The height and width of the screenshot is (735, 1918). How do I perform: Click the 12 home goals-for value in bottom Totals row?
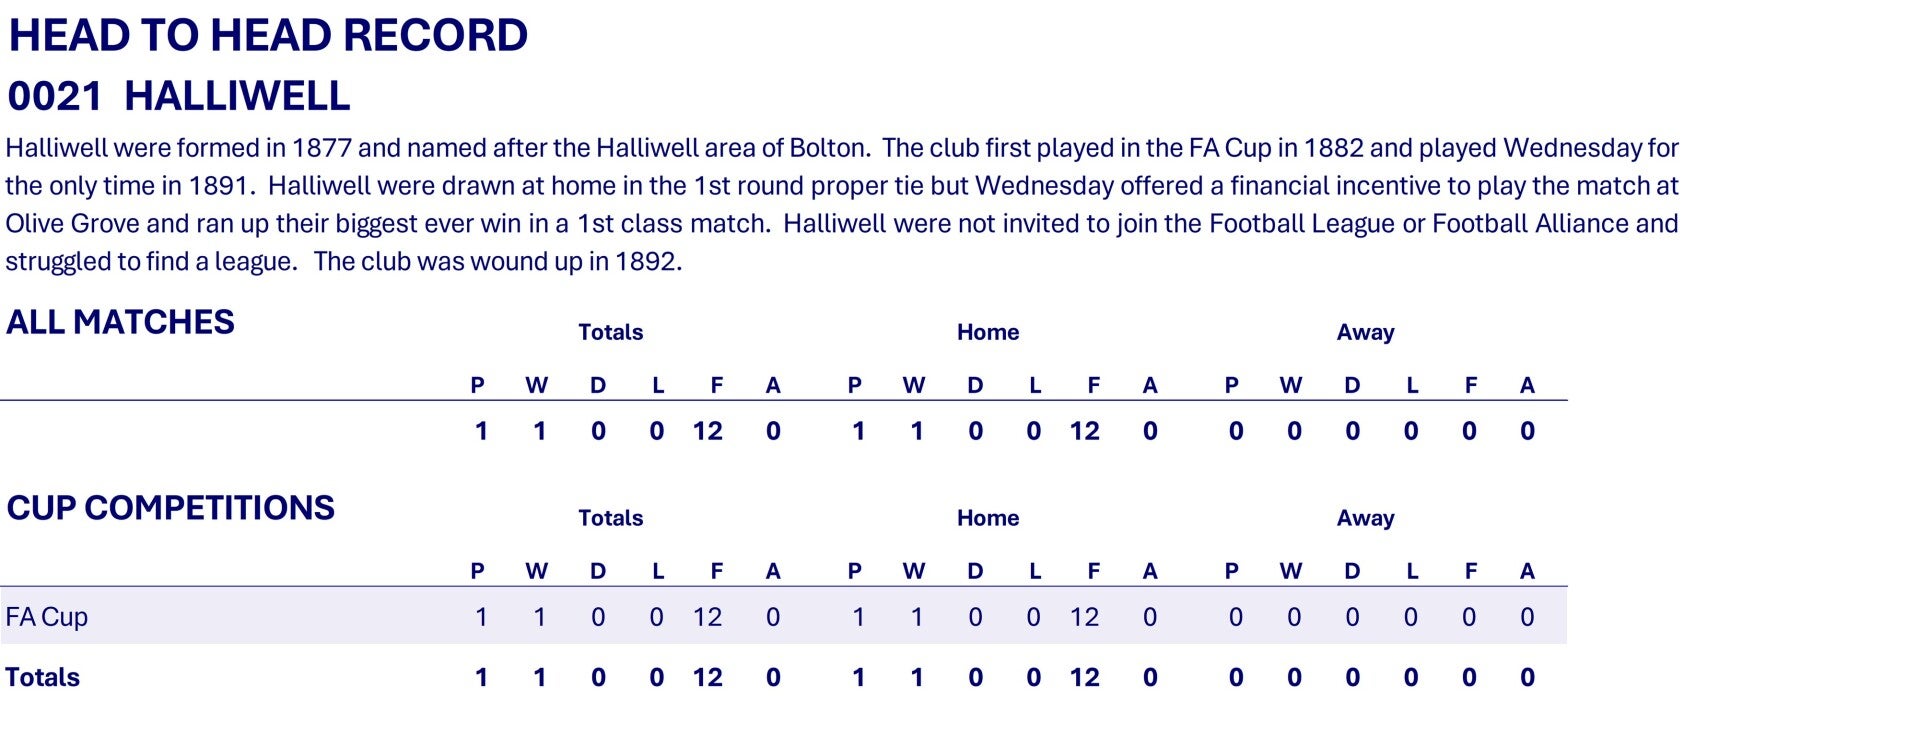(x=1084, y=677)
